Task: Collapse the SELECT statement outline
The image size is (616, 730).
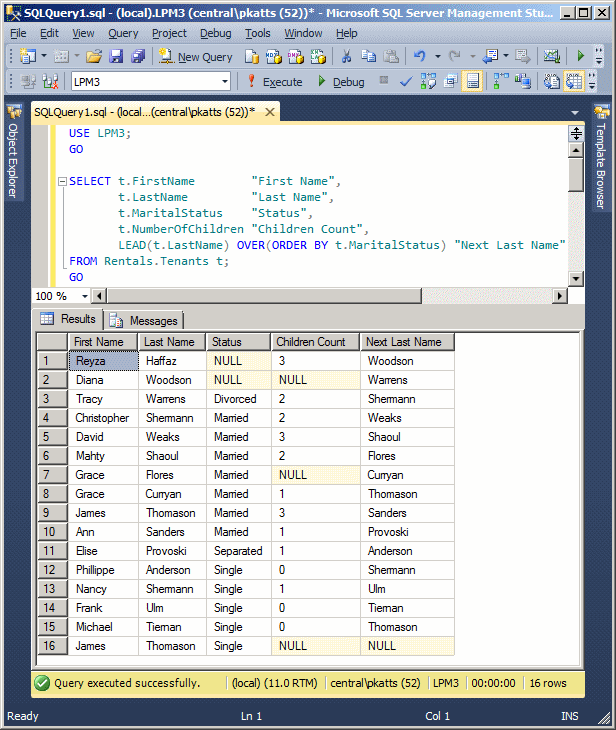Action: (x=62, y=181)
